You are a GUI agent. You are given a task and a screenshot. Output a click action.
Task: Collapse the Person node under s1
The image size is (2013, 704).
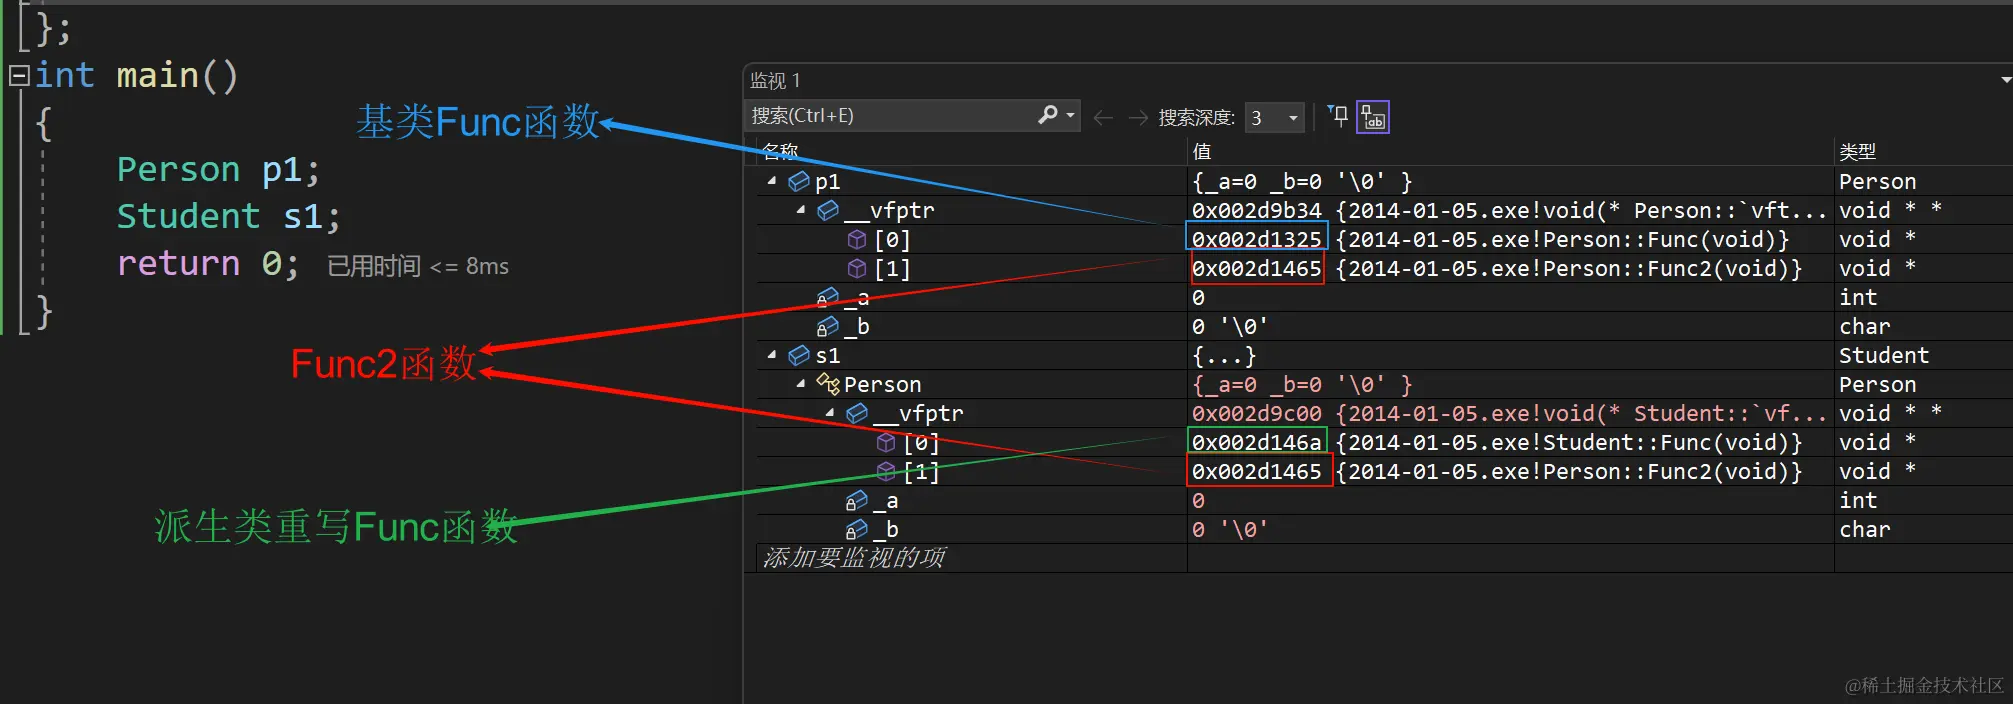pyautogui.click(x=801, y=384)
